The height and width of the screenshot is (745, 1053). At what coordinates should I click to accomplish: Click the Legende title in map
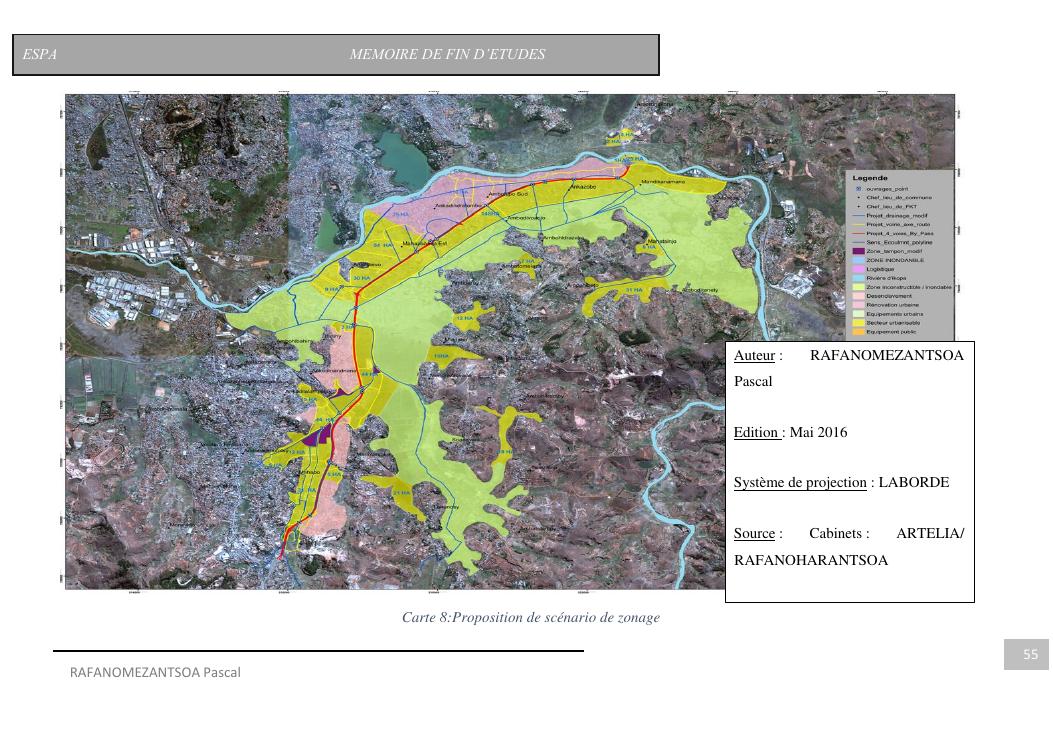point(869,178)
